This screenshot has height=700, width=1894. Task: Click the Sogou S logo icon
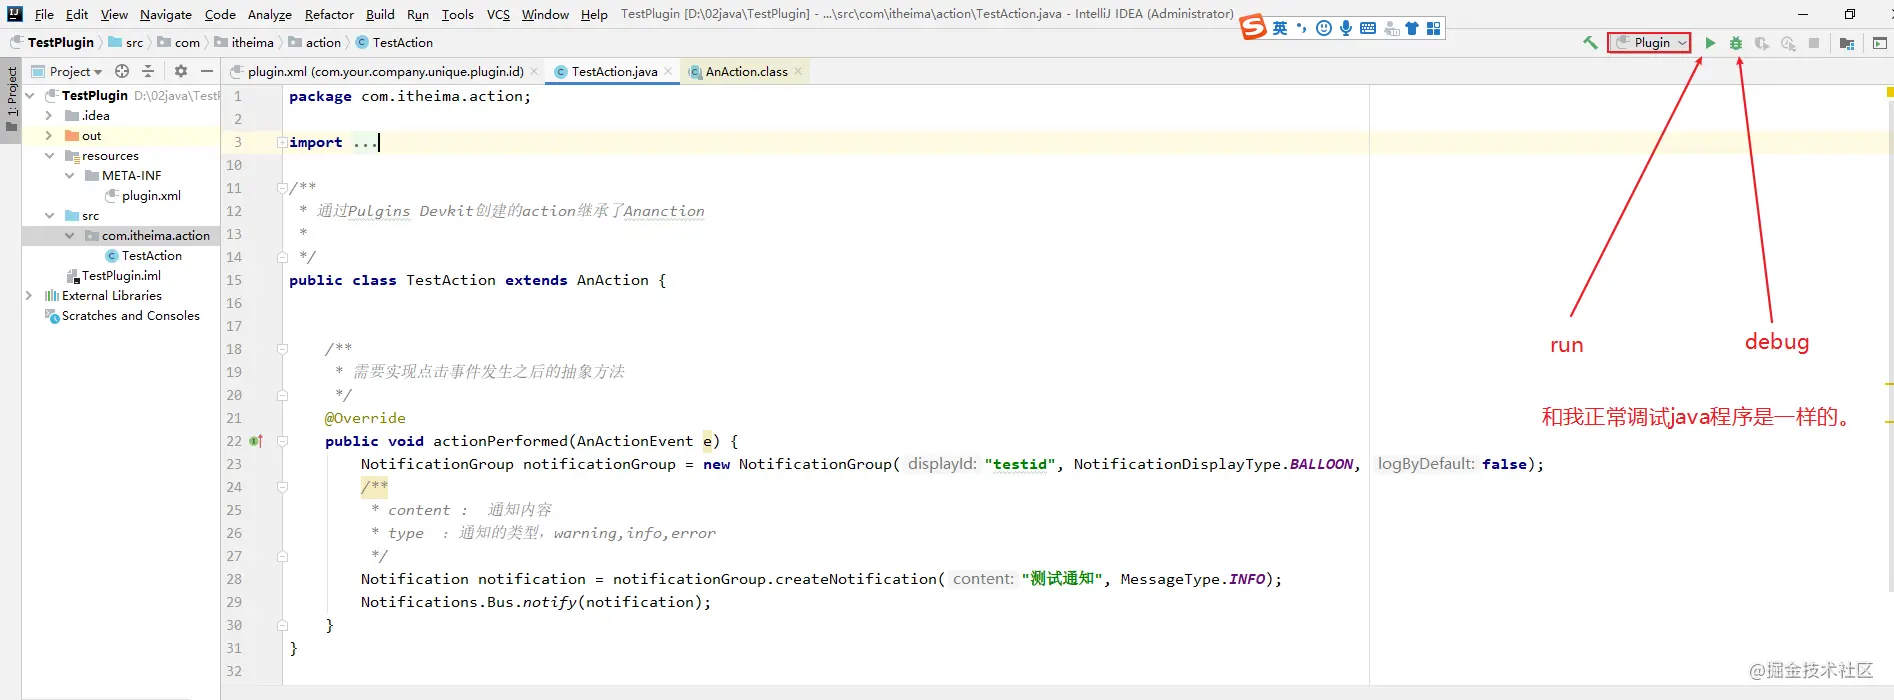click(1253, 28)
